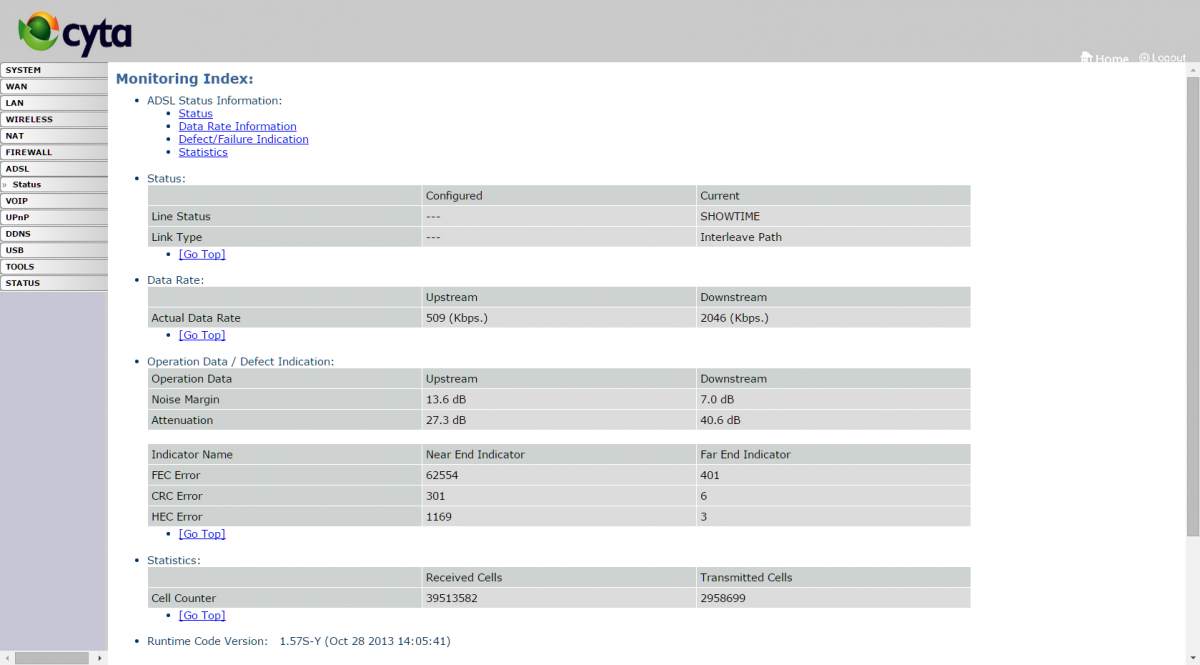
Task: Open the ADSL menu
Action: [54, 169]
